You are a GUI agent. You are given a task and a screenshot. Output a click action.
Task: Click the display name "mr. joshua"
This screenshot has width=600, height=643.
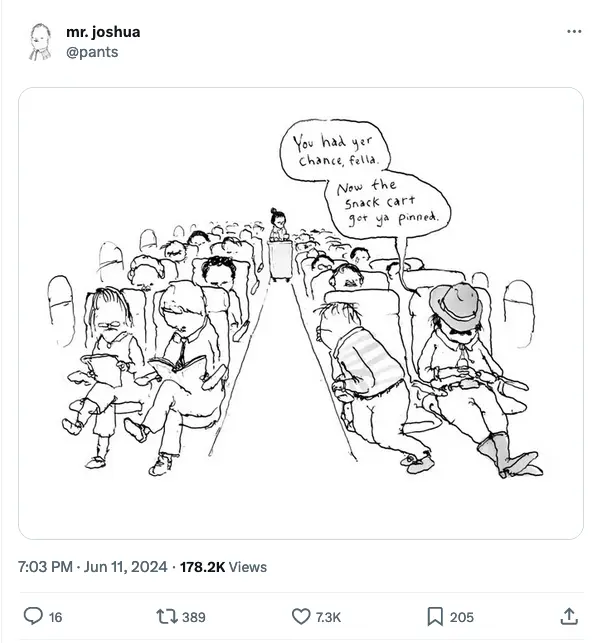103,32
